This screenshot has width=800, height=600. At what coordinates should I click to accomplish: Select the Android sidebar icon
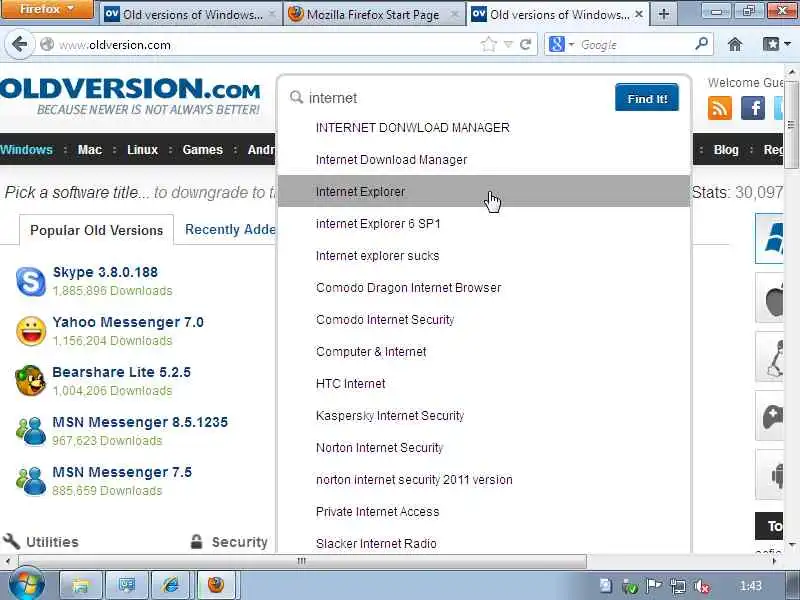pos(769,475)
